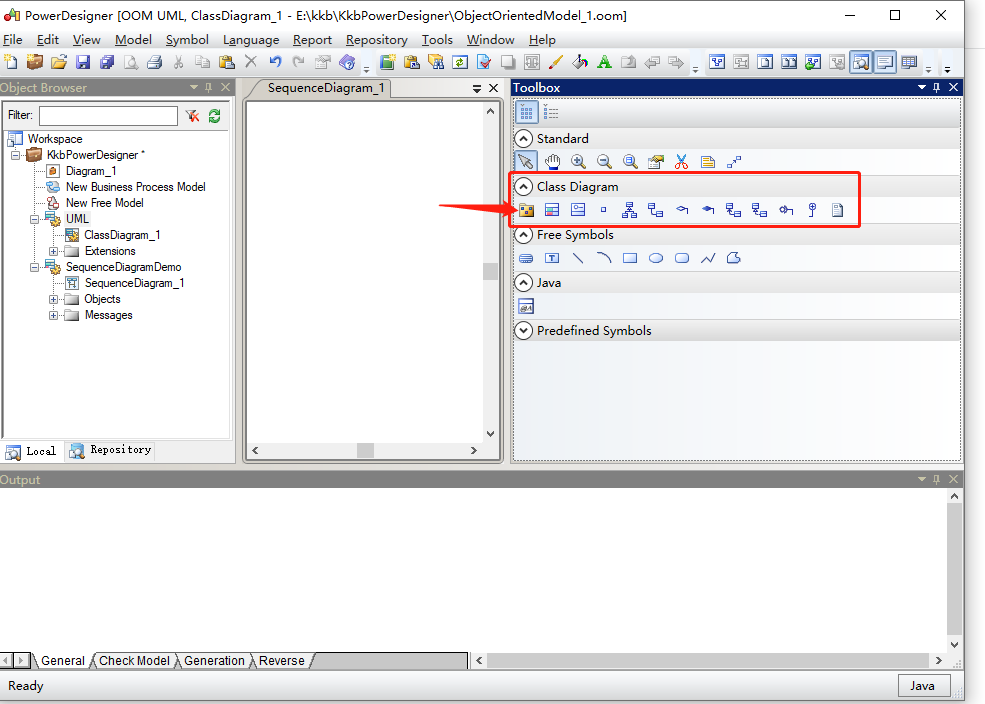The width and height of the screenshot is (985, 704).
Task: Expand the Predefined Symbols section
Action: pos(523,330)
